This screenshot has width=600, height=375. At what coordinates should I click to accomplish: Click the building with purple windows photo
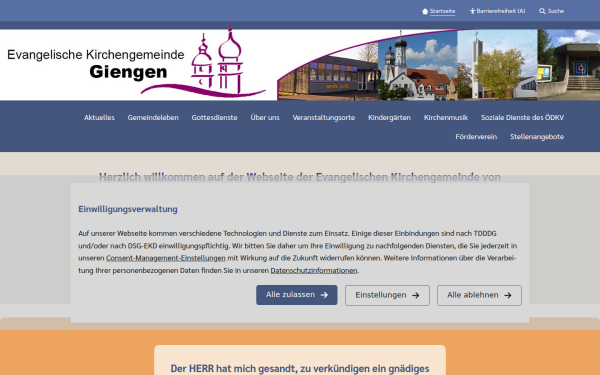(x=328, y=77)
